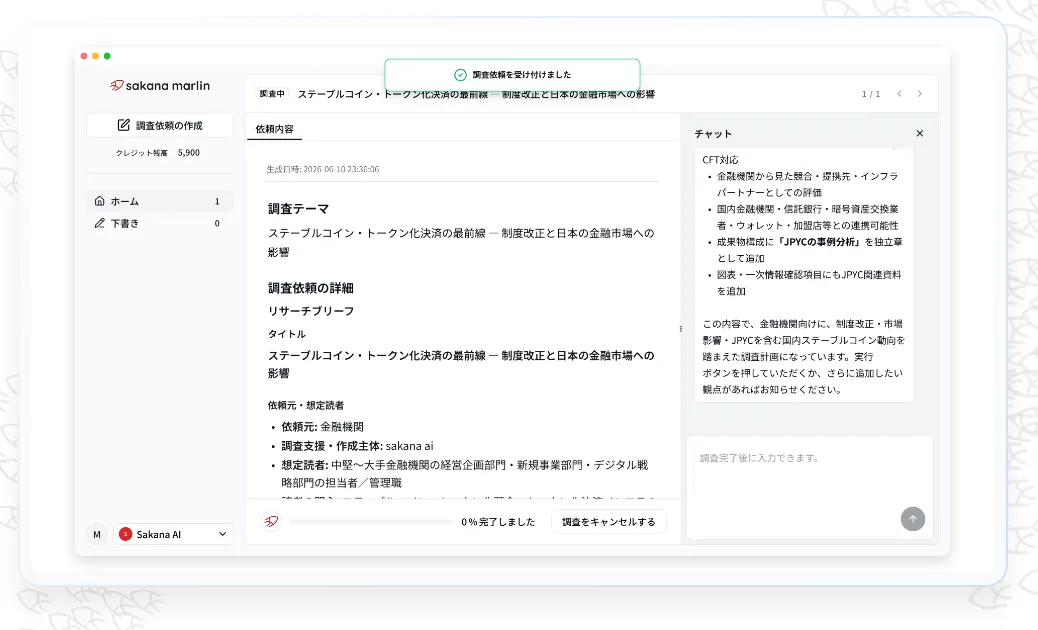Open 調査依頼の作成 to create a request
The image size is (1038, 630).
[160, 125]
